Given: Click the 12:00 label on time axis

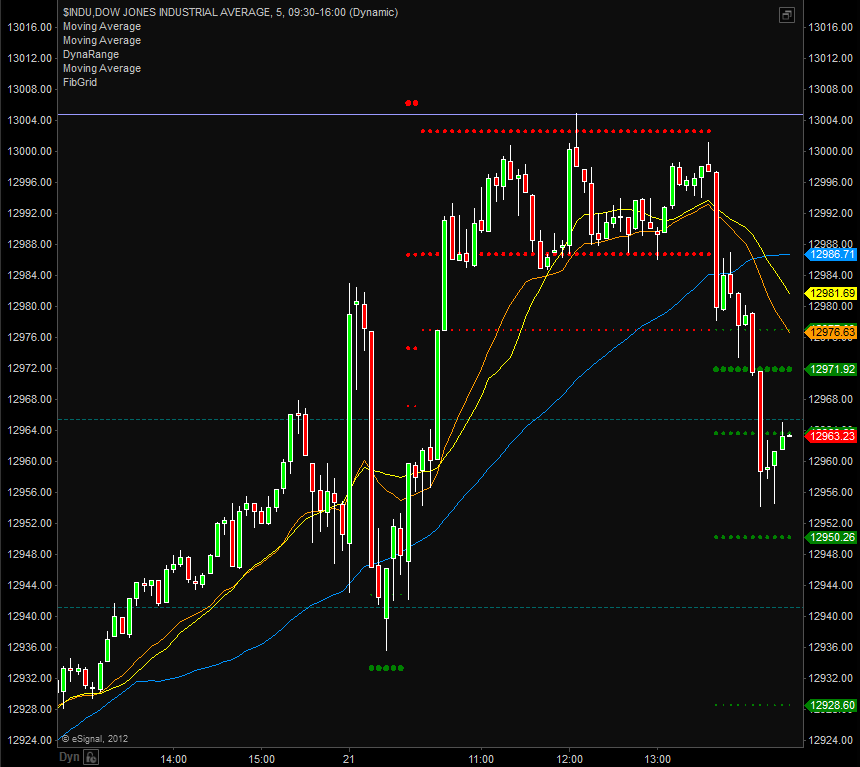Looking at the screenshot, I should click(x=569, y=758).
